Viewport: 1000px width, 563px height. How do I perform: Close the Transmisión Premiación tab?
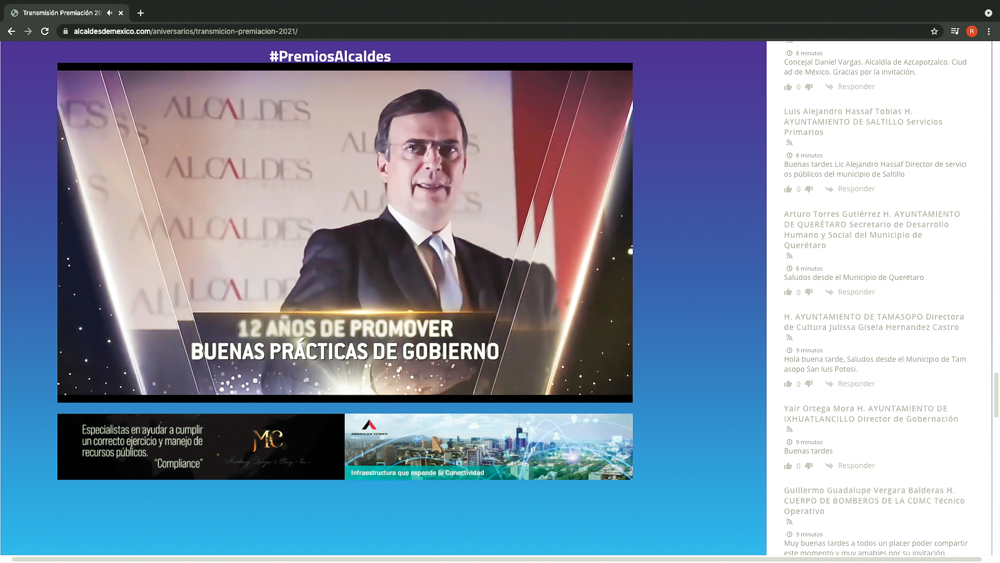121,13
